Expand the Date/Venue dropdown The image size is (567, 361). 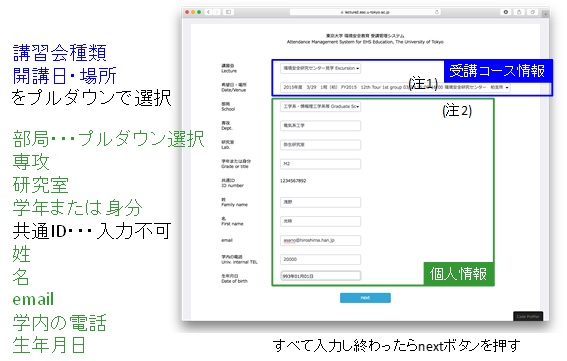[395, 88]
